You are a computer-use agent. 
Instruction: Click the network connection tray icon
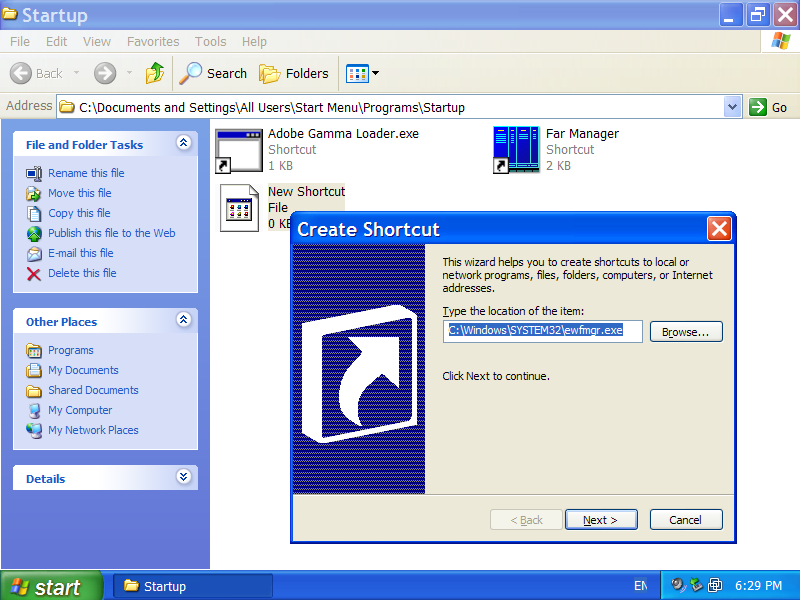[x=696, y=585]
